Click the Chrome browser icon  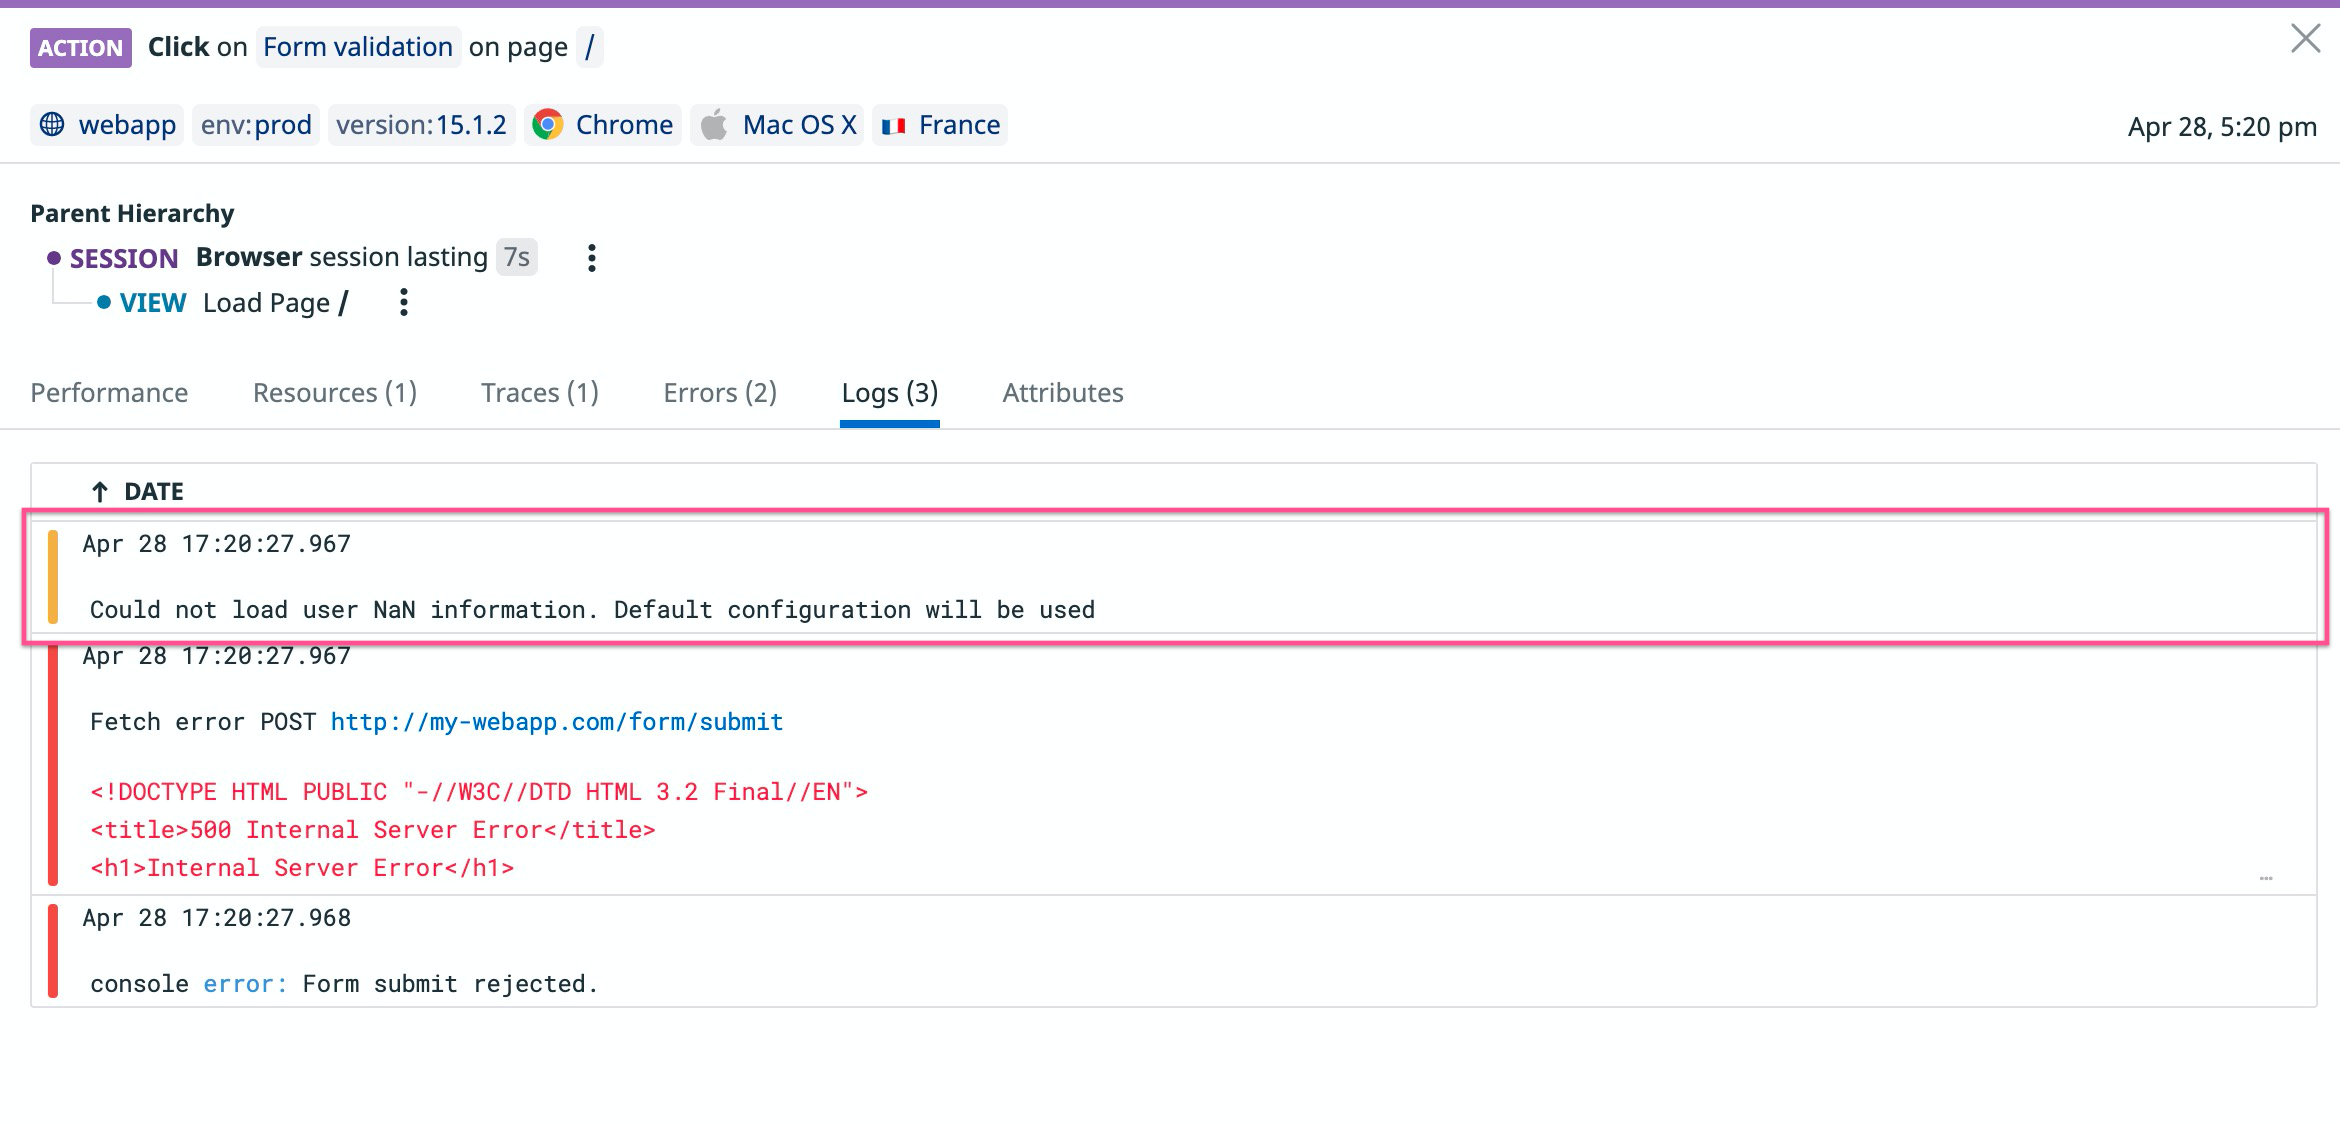(547, 125)
